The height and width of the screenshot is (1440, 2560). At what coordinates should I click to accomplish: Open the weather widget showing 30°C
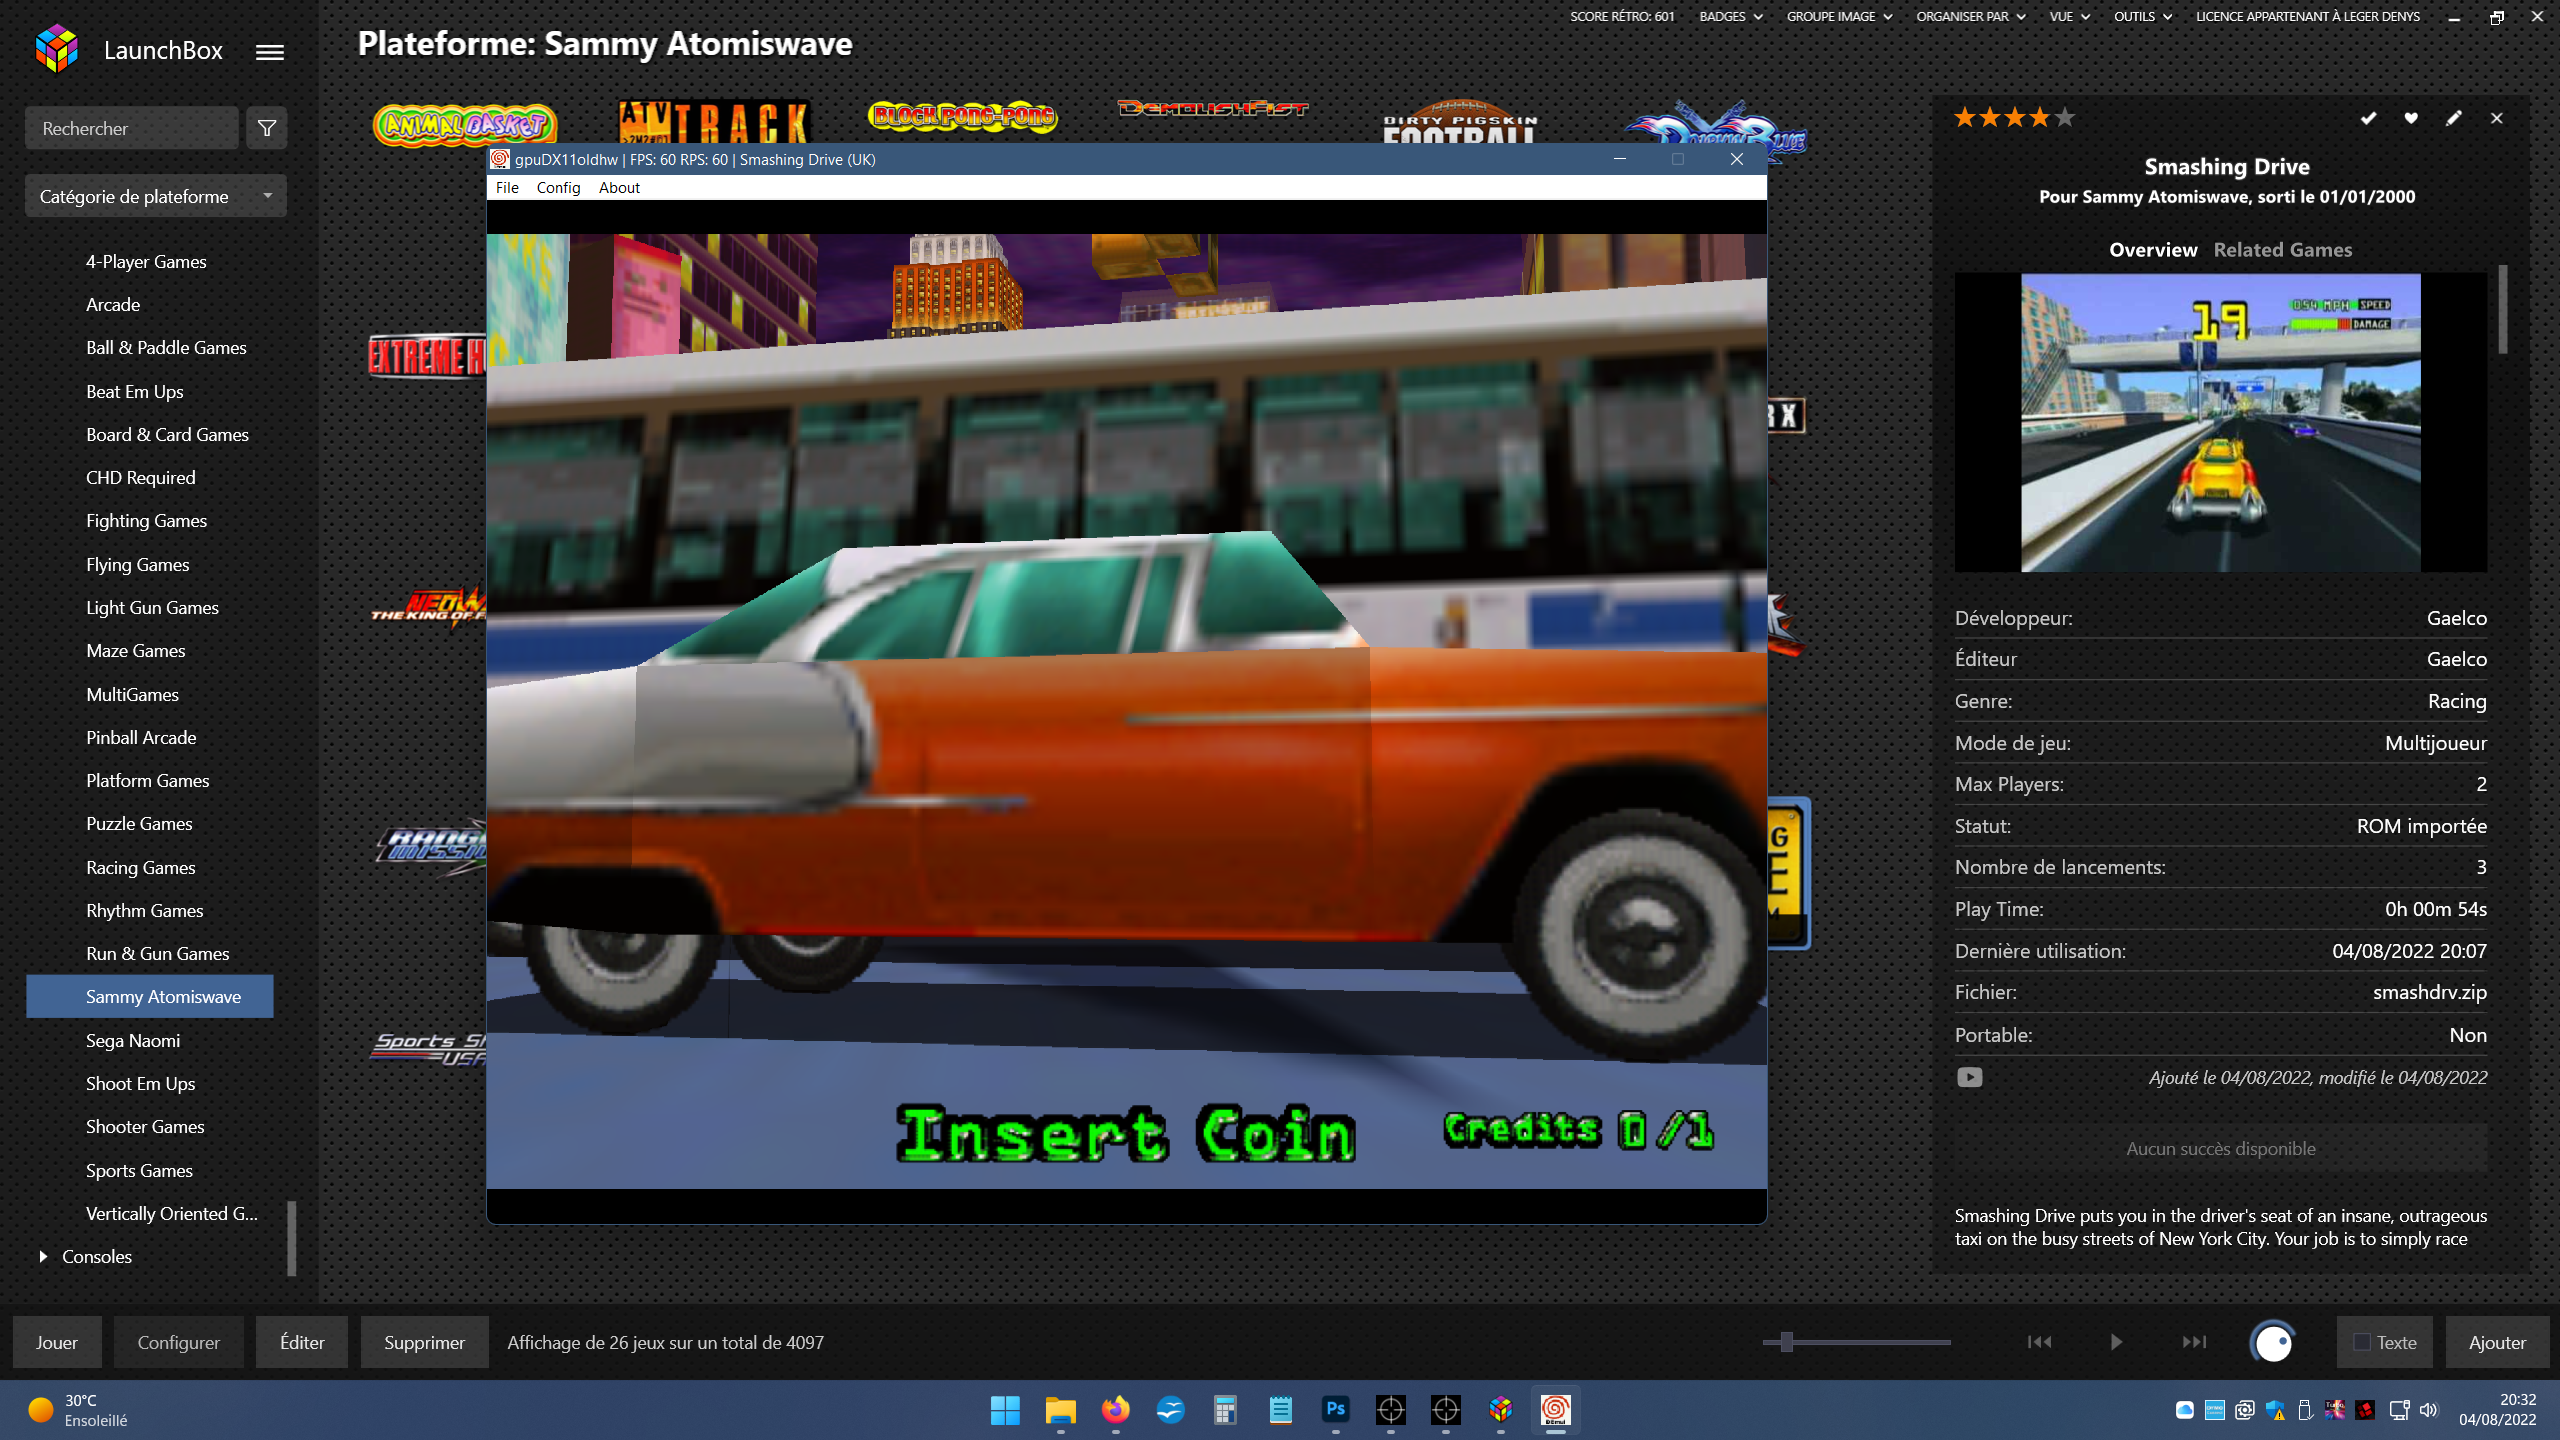coord(78,1410)
